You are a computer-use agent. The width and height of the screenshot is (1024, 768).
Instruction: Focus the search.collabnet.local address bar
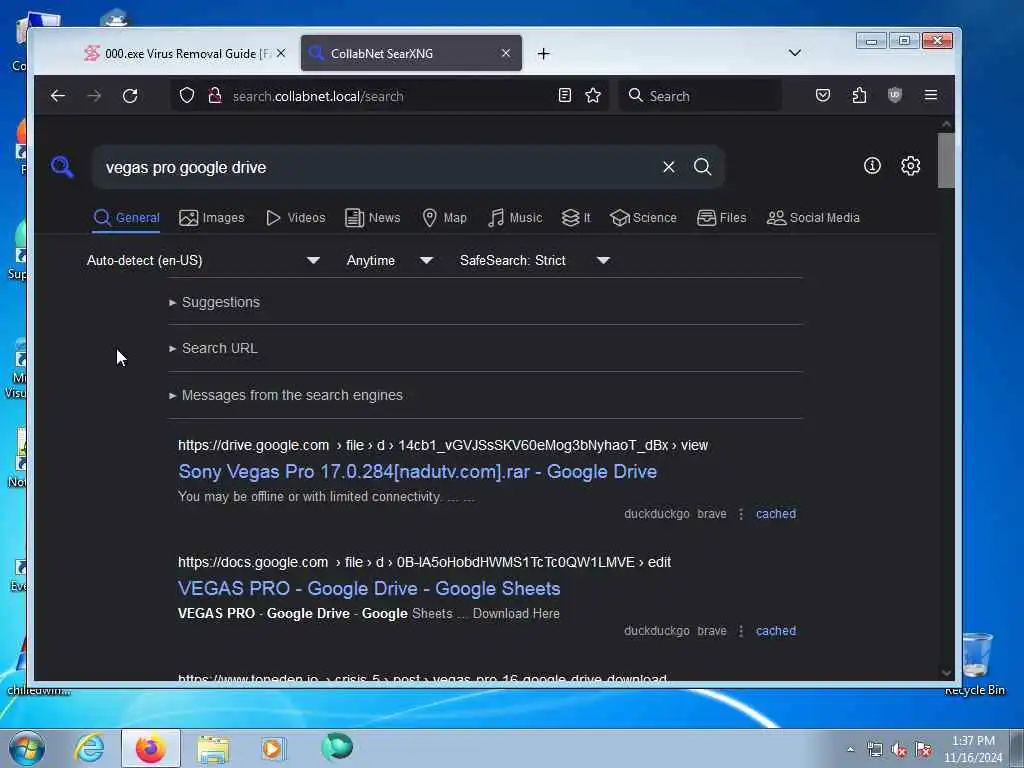click(389, 96)
